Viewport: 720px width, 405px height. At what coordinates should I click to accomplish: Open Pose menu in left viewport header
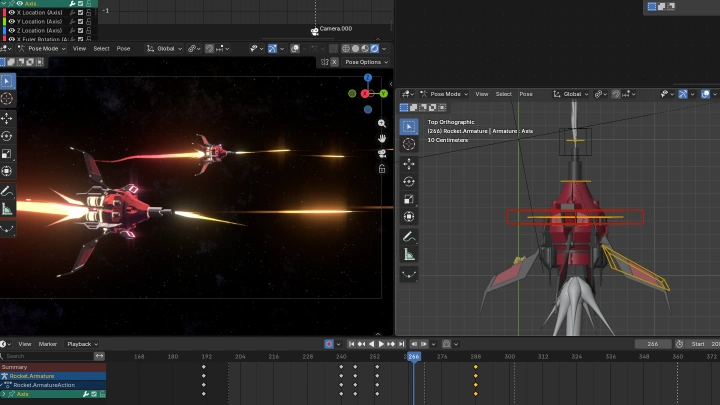(x=123, y=49)
